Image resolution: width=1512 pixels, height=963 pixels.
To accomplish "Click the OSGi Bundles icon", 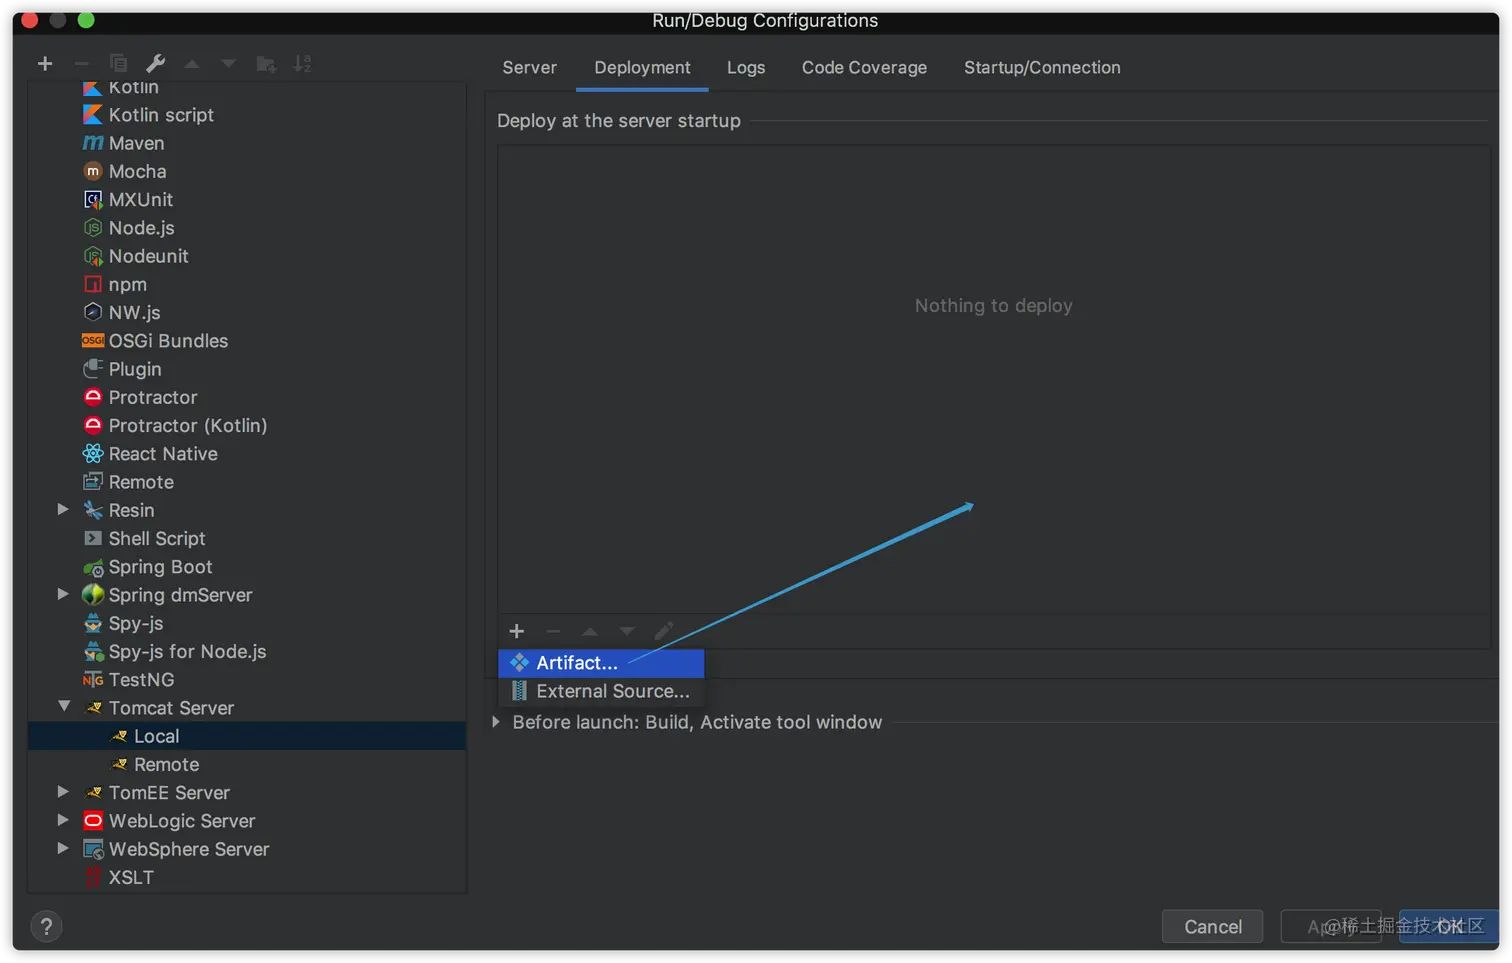I will pos(93,341).
